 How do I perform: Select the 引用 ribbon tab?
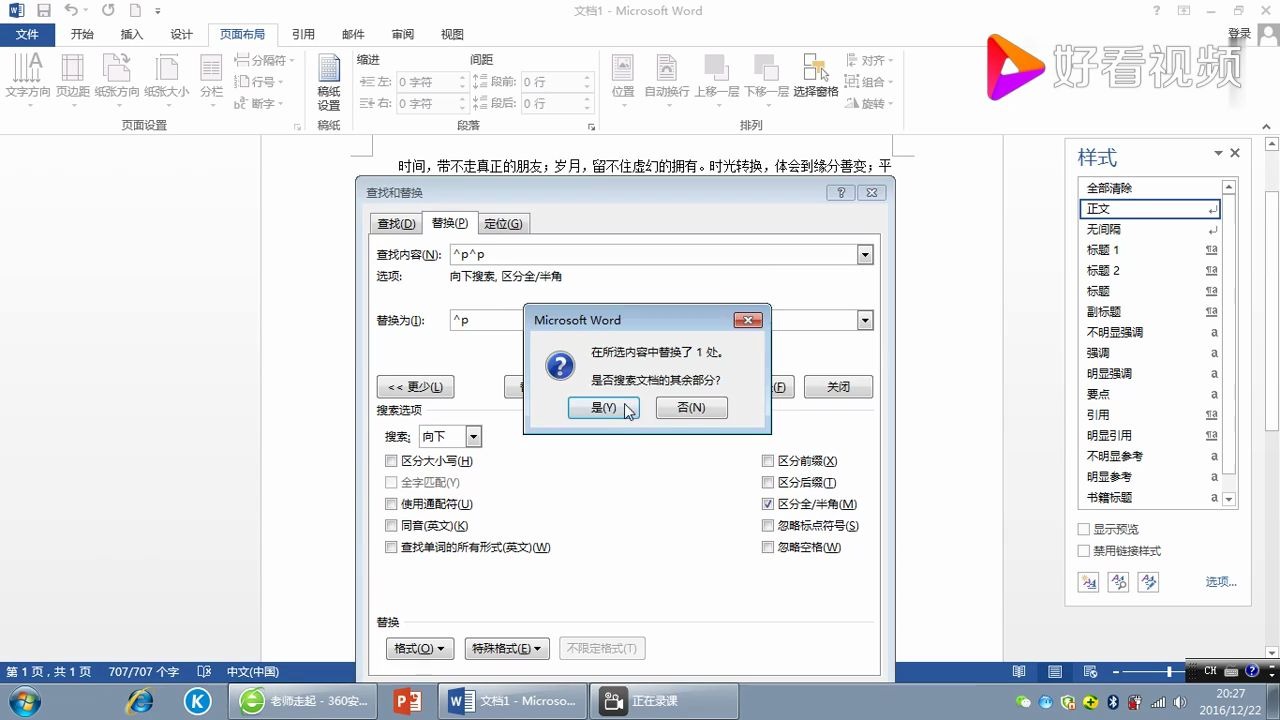tap(303, 33)
